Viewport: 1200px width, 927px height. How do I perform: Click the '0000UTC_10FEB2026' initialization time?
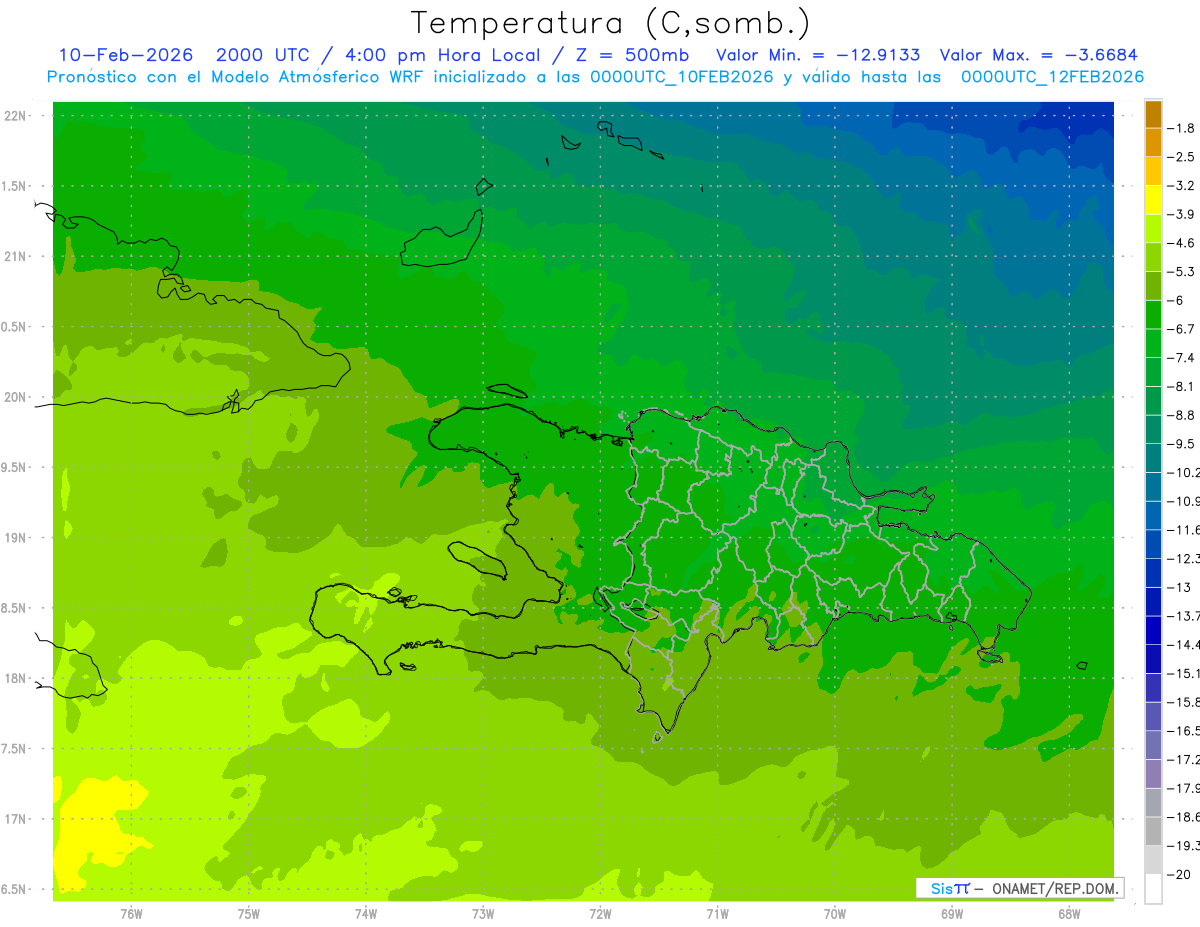pyautogui.click(x=681, y=77)
